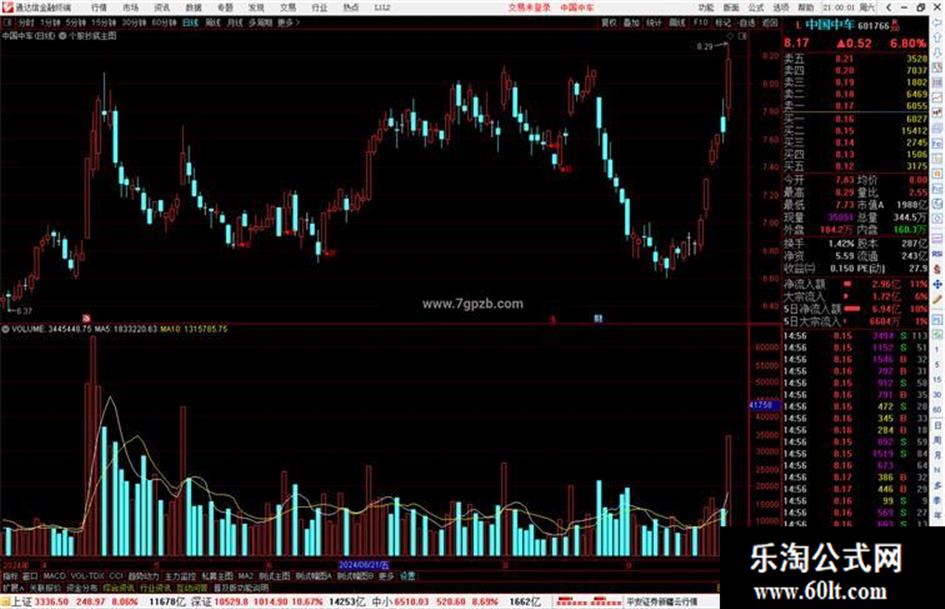The height and width of the screenshot is (609, 945).
Task: Click the 标记 mark button
Action: point(723,22)
